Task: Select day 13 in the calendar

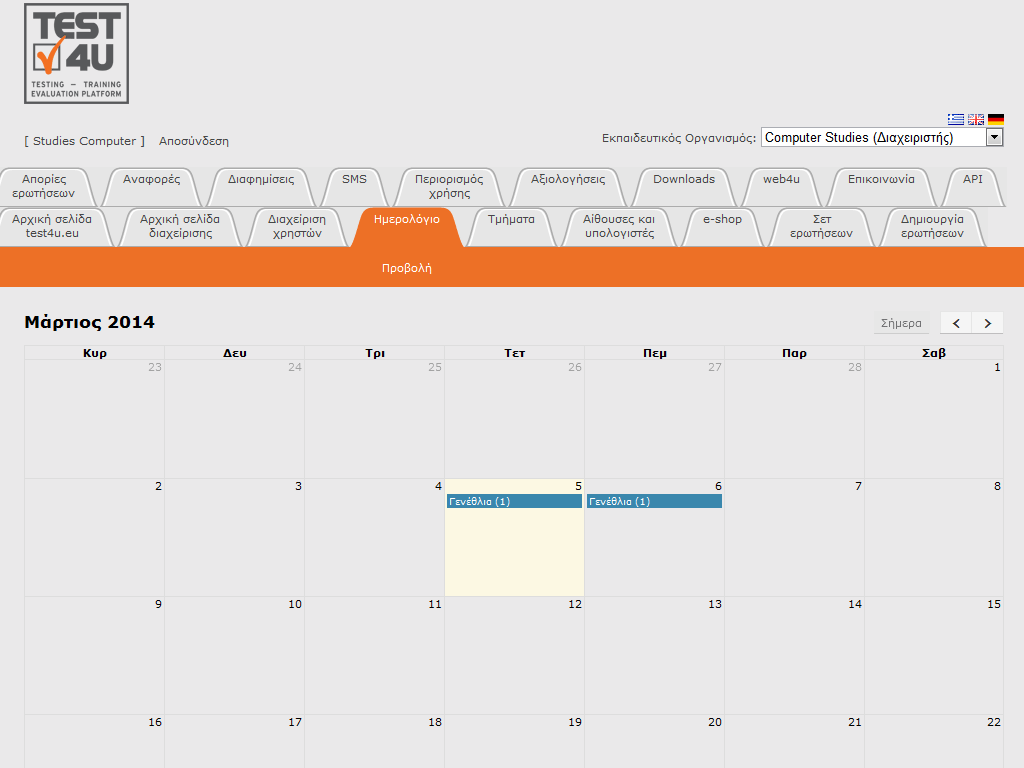Action: [654, 656]
